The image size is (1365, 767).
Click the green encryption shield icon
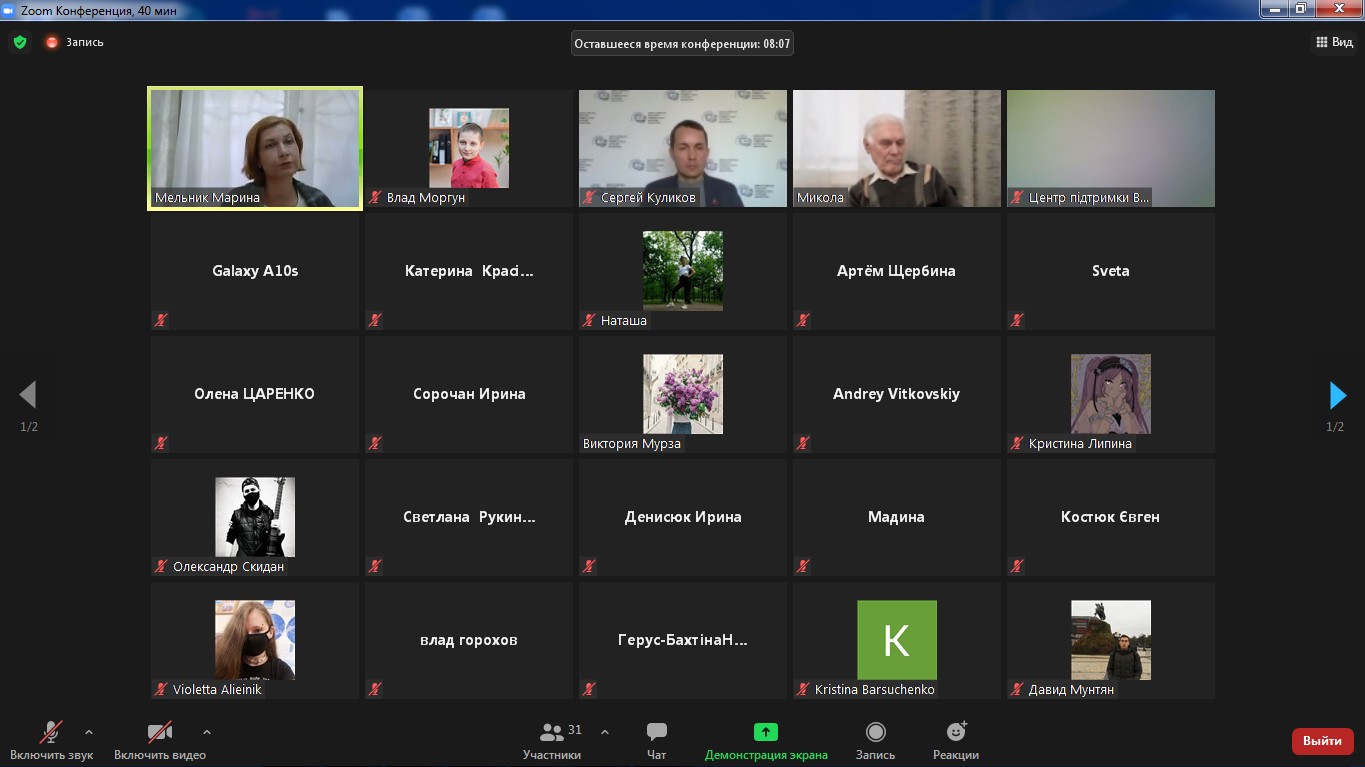[x=20, y=42]
